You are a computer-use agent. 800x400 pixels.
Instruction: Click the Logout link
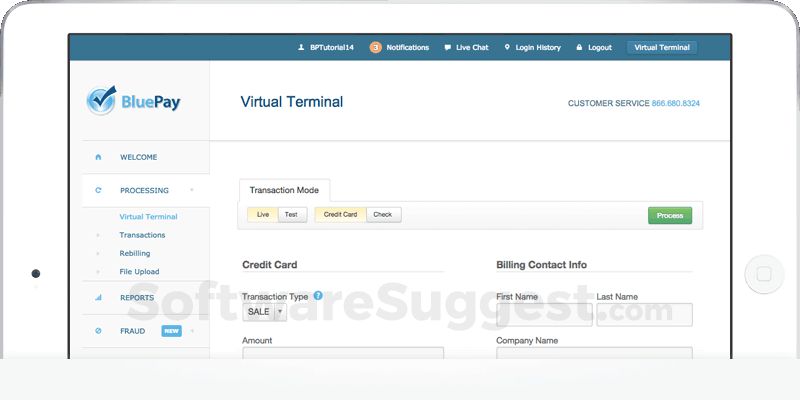click(x=600, y=47)
